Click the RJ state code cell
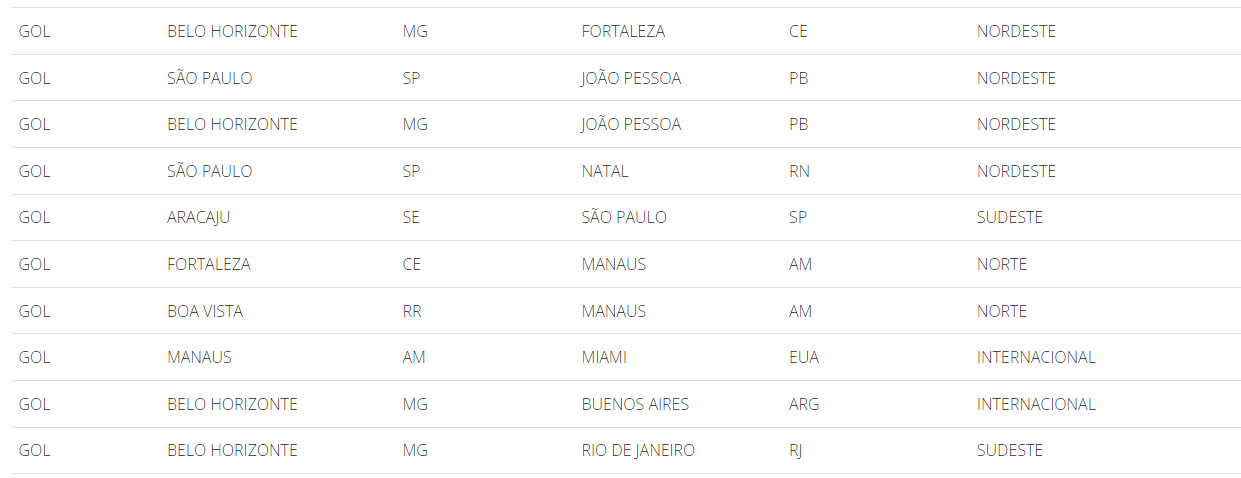Screen dimensions: 1241x478 tap(795, 450)
